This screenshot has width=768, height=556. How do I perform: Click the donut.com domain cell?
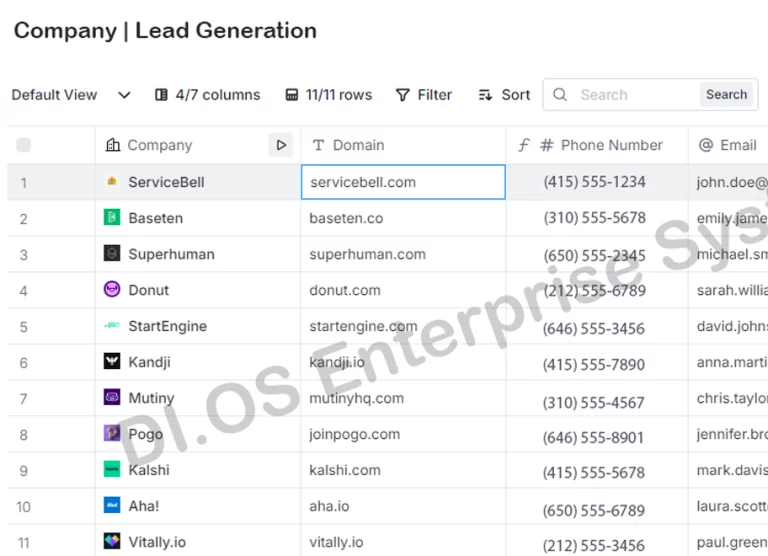click(403, 290)
